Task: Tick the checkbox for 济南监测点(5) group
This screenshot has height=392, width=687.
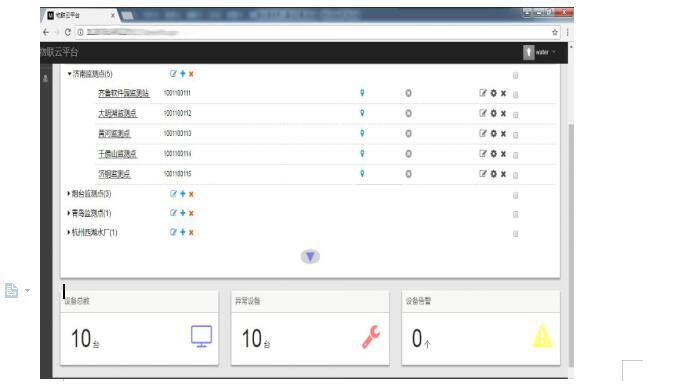Action: [516, 75]
